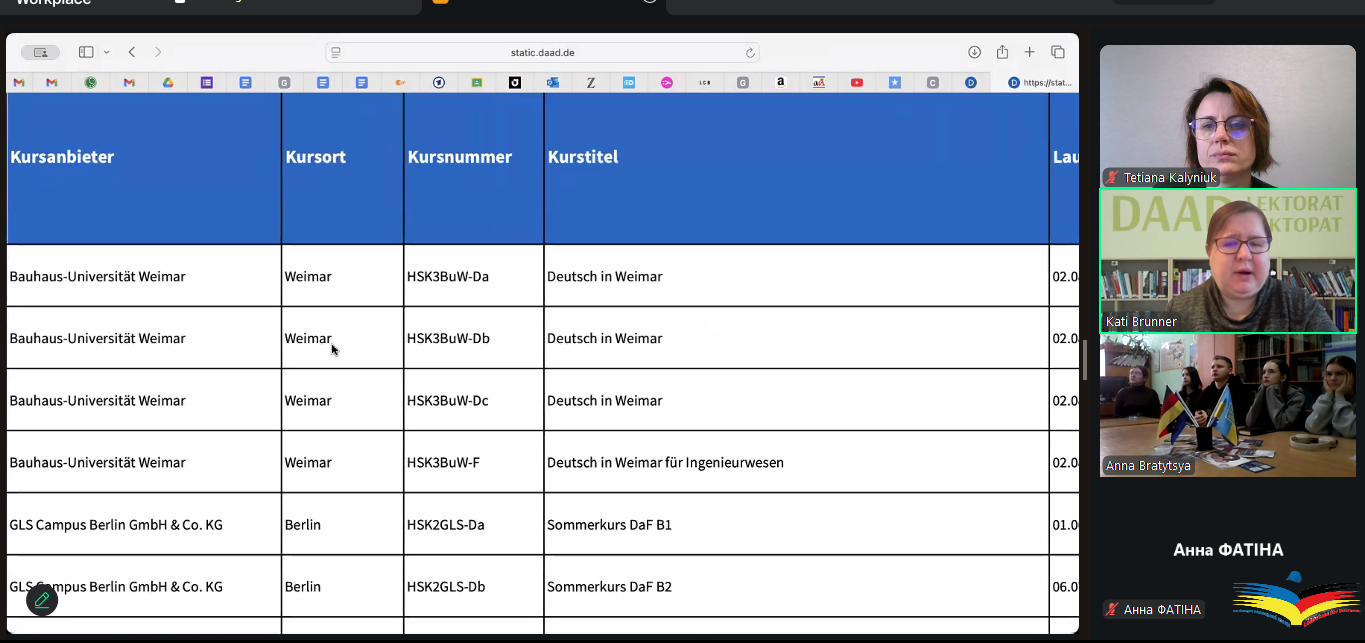Select Tetiana Kalyniuk's video tile
Screen dimensions: 1365x643
coord(1227,116)
